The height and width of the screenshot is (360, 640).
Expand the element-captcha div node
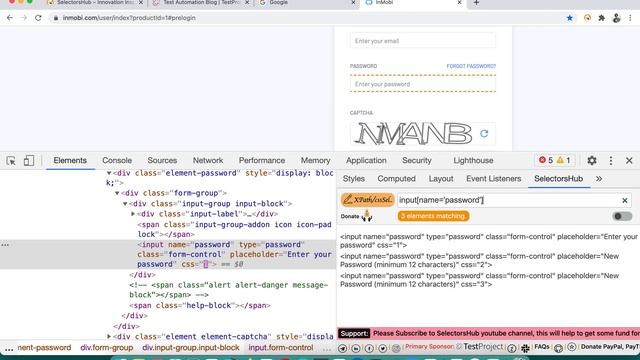[x=109, y=336]
